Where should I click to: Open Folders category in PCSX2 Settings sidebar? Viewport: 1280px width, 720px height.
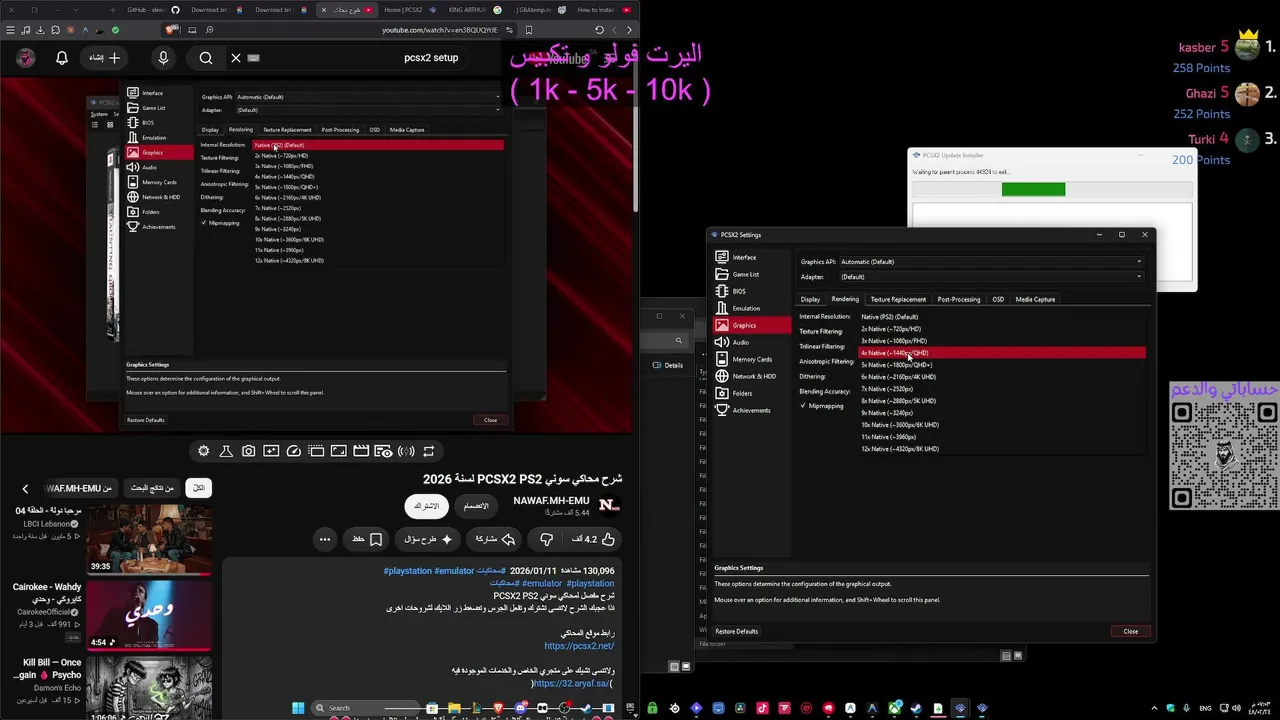coord(752,393)
